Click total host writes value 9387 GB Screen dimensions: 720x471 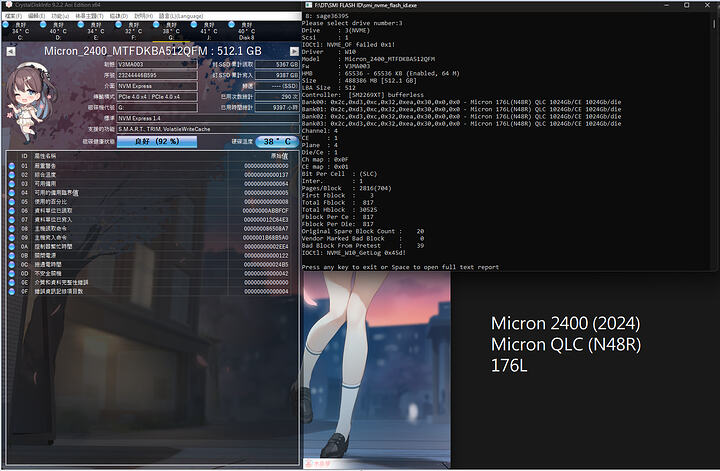point(277,75)
